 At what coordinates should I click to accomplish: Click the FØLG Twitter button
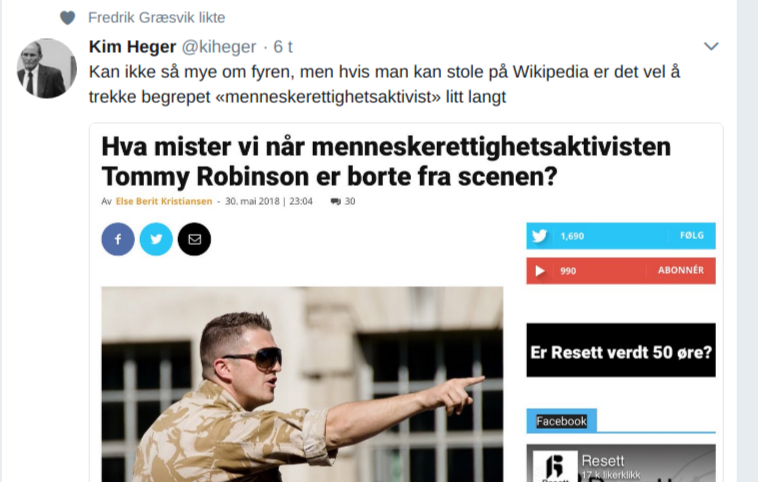692,235
